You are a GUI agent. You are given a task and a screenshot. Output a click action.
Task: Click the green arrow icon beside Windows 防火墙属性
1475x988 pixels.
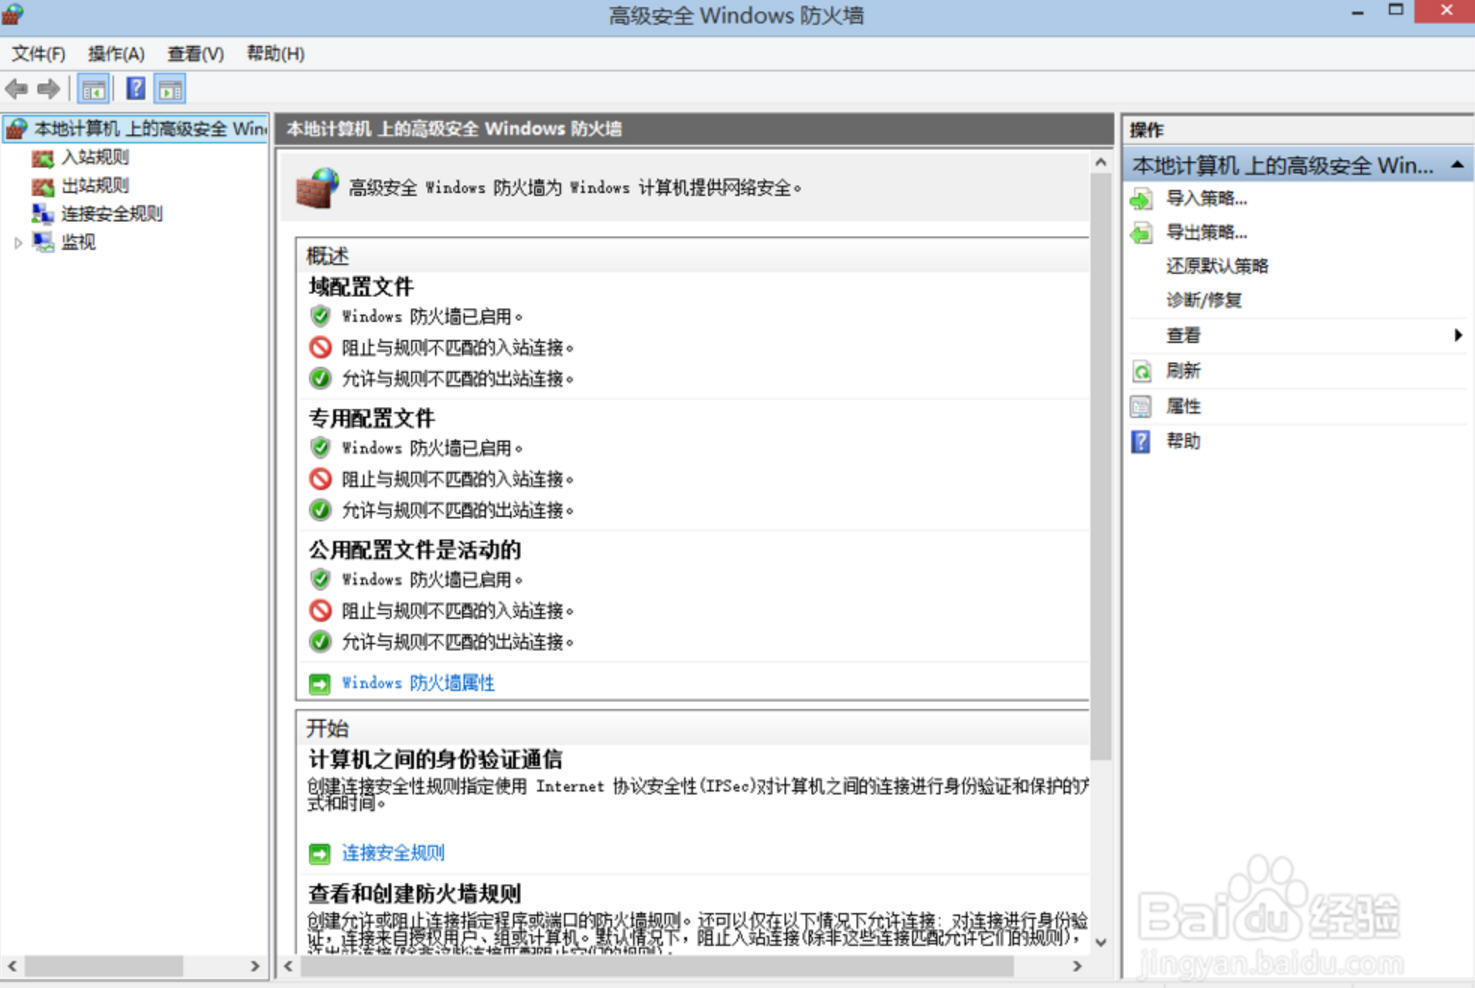pos(319,684)
